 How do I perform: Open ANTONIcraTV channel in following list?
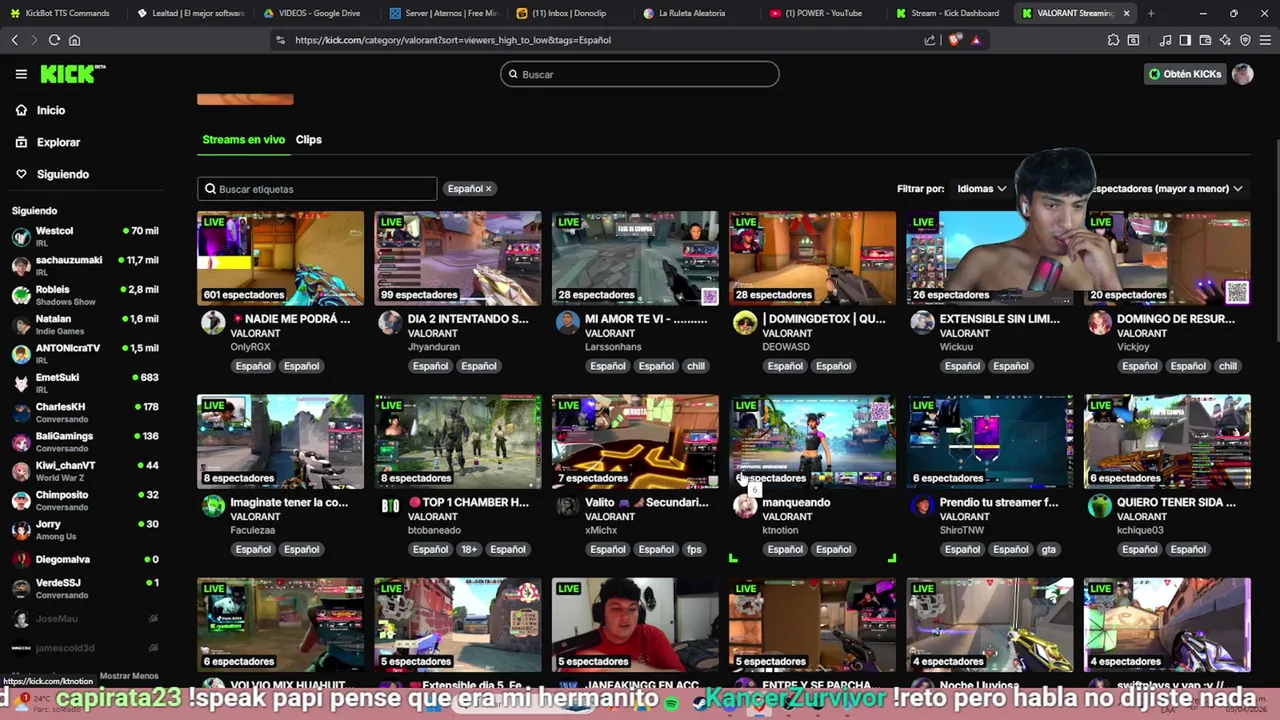(85, 353)
